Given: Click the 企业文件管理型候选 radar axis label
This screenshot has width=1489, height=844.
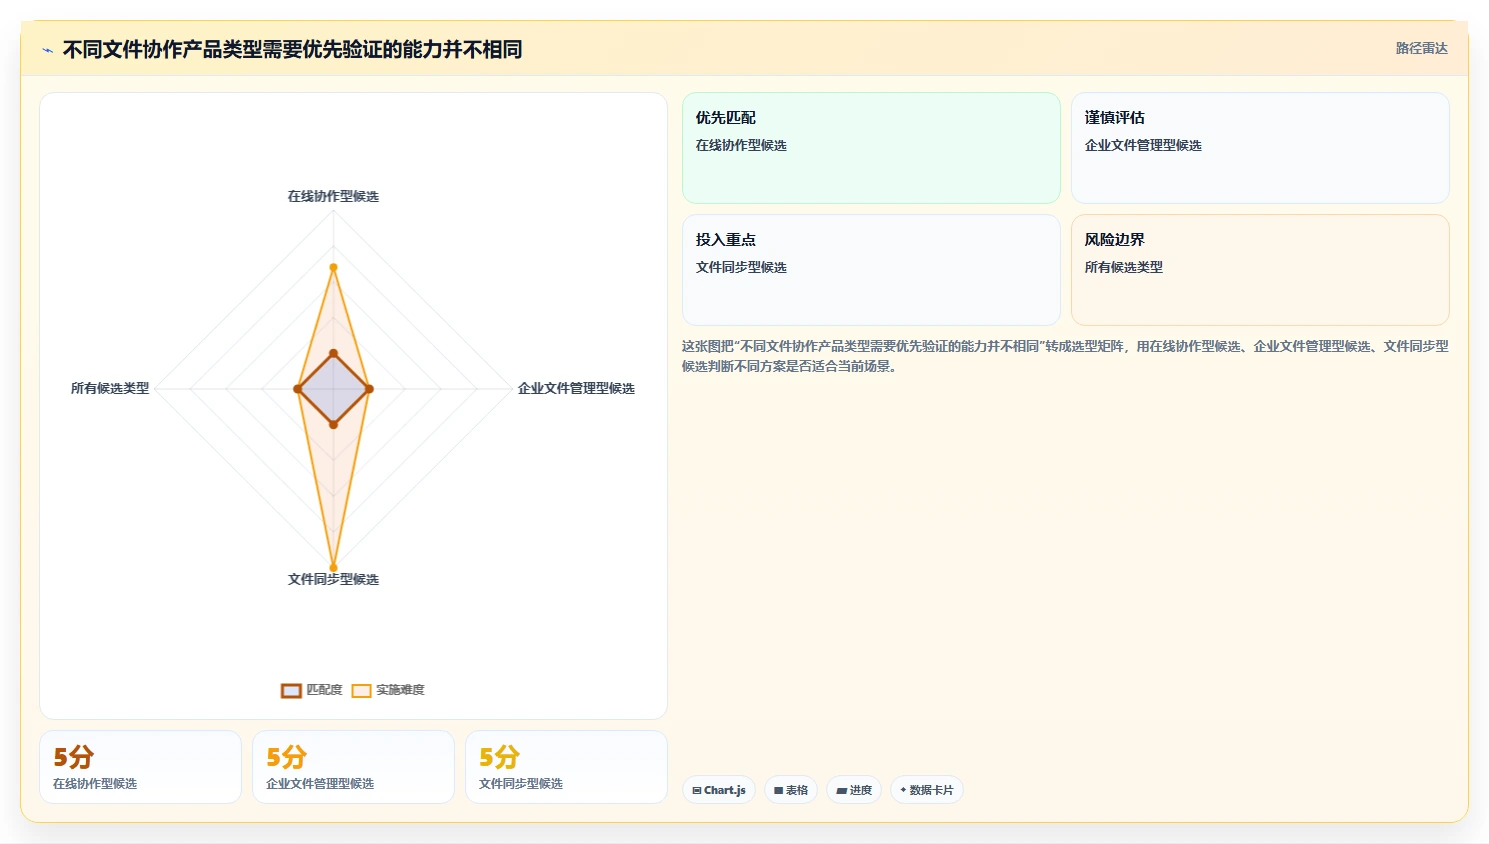Looking at the screenshot, I should (x=576, y=388).
